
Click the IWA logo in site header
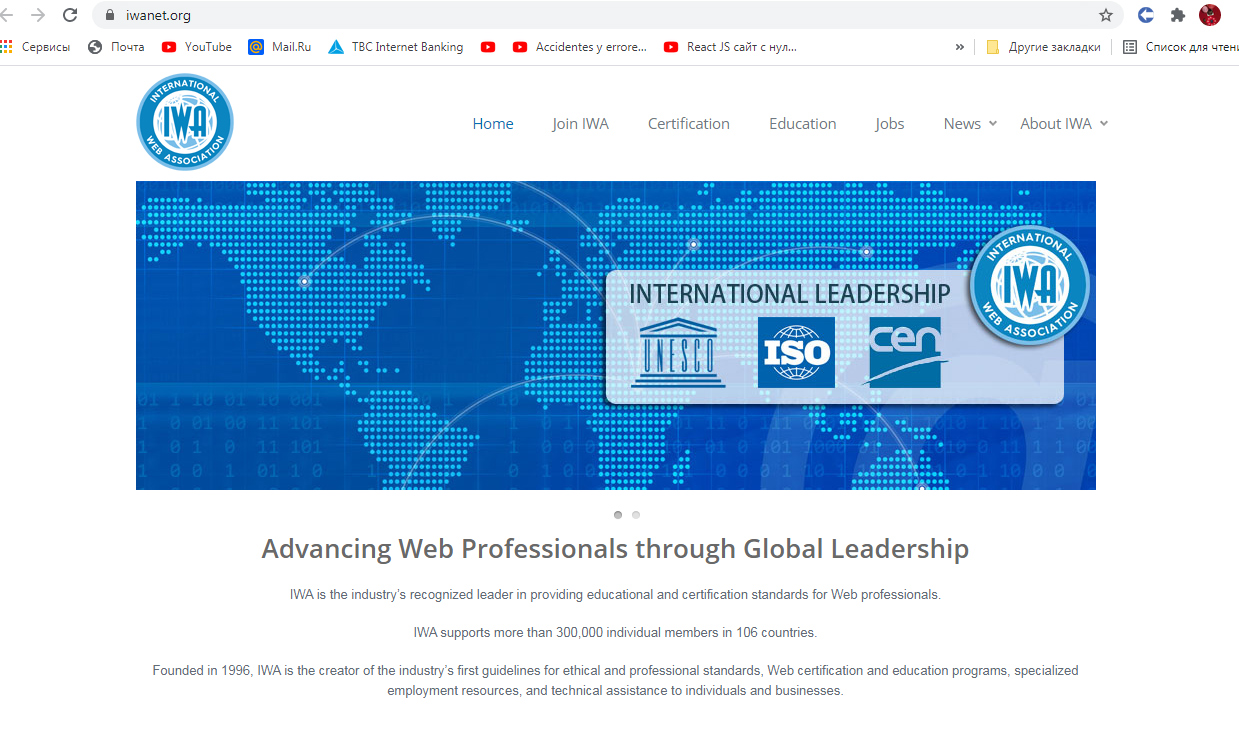tap(185, 122)
